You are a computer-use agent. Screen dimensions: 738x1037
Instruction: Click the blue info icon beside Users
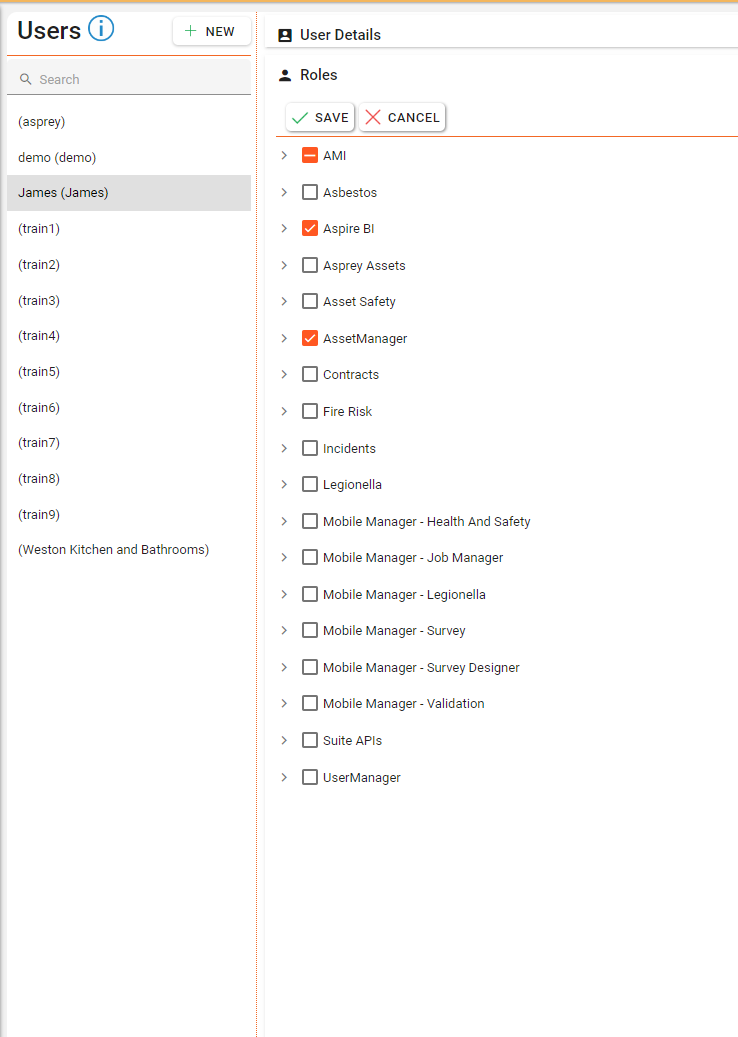click(x=101, y=30)
